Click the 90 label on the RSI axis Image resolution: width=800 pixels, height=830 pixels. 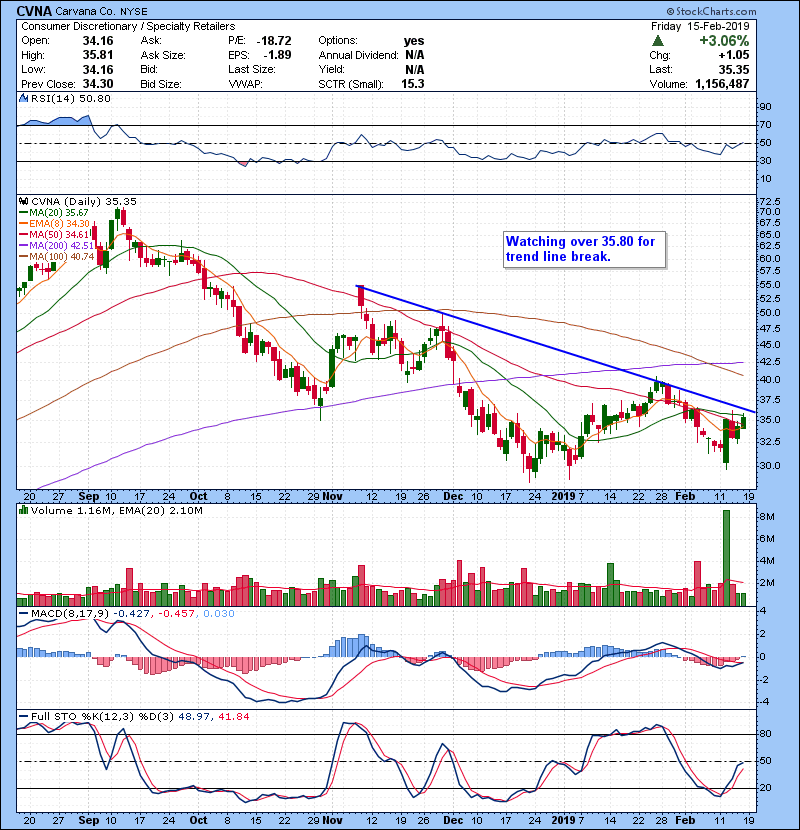coord(766,107)
